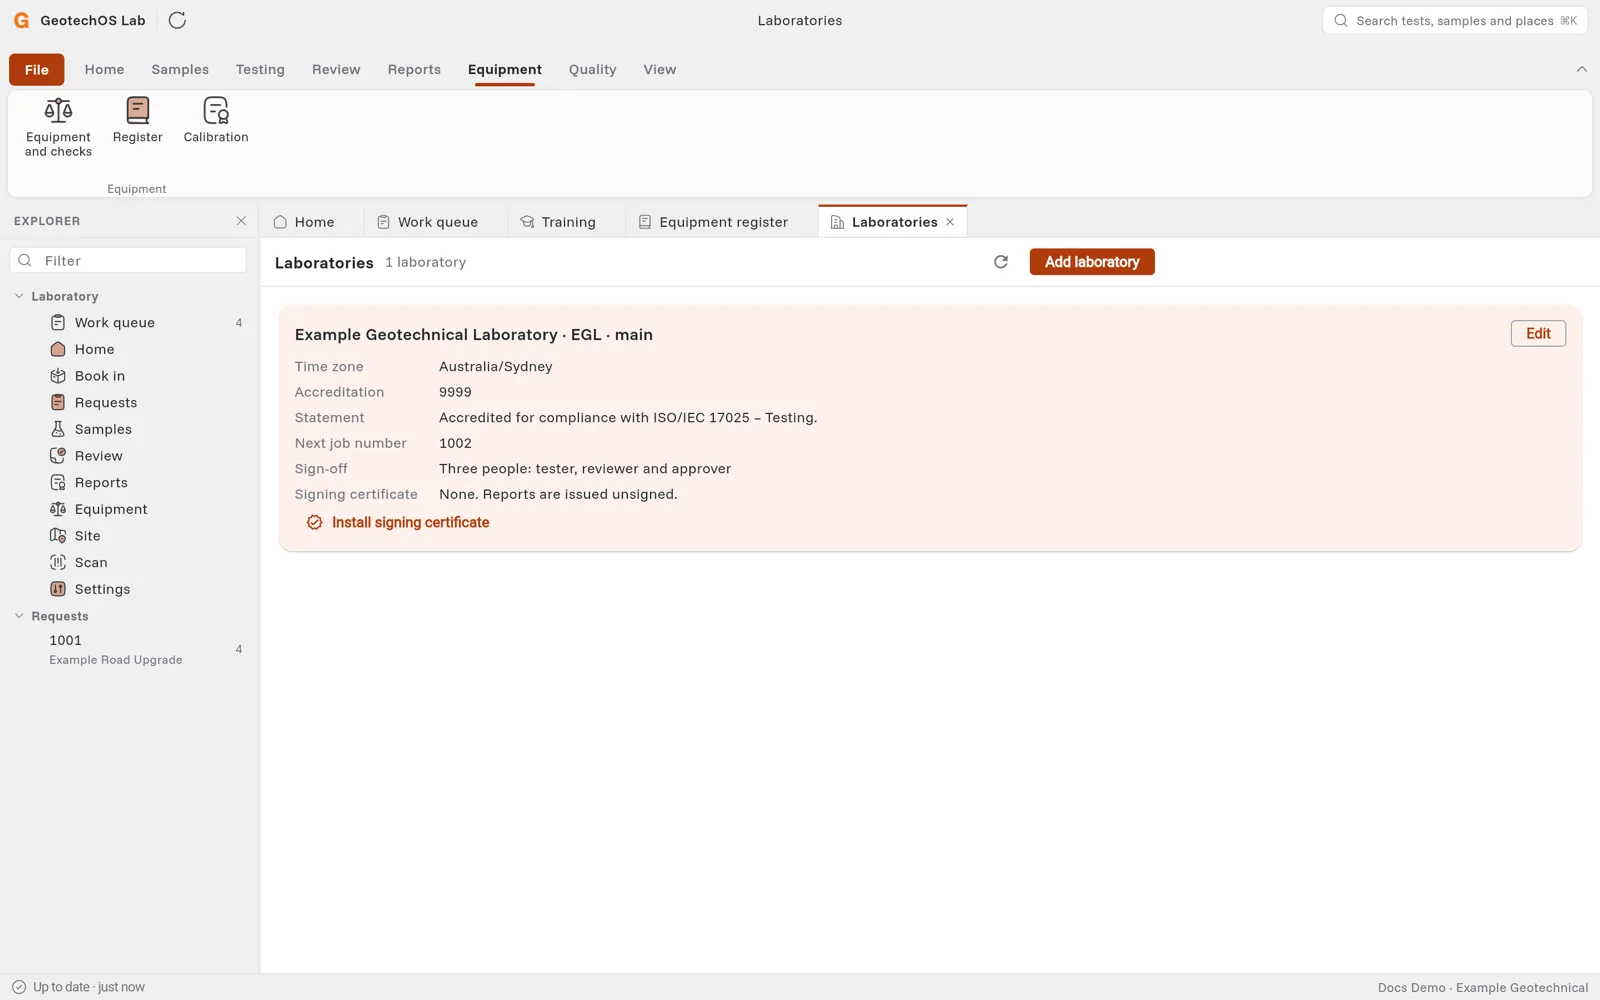Viewport: 1600px width, 1000px height.
Task: Click the Australia/Sydney time zone value
Action: tap(496, 367)
